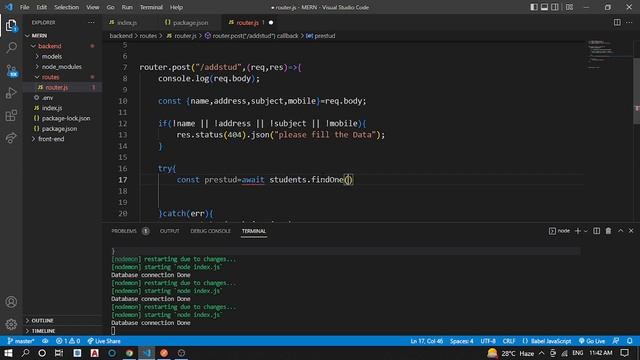This screenshot has width=640, height=360.
Task: Create a new terminal with plus icon
Action: [577, 231]
